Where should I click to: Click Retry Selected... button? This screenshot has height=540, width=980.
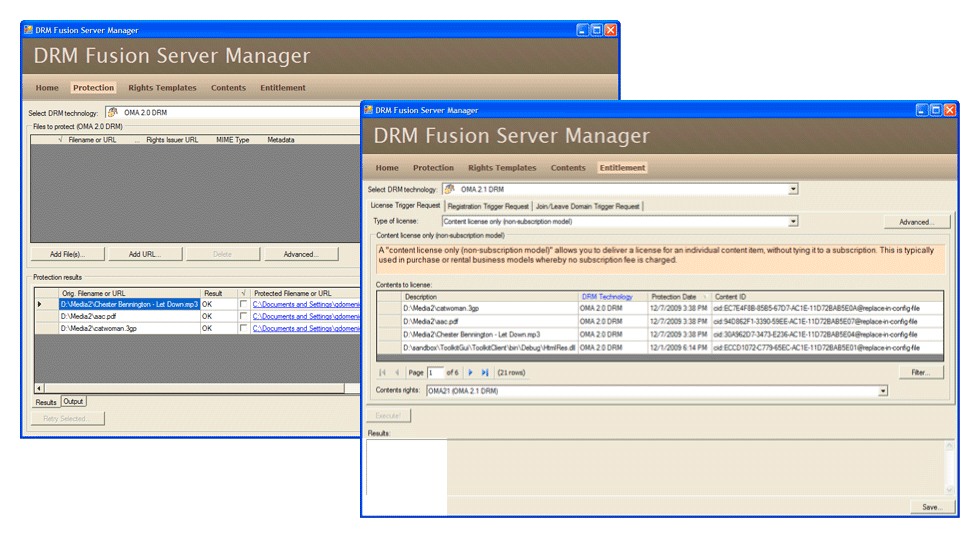tap(68, 418)
